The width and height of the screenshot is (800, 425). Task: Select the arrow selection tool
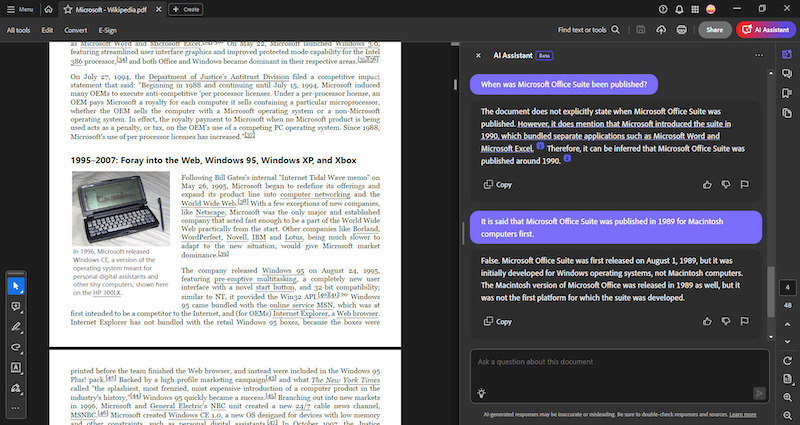pos(16,285)
